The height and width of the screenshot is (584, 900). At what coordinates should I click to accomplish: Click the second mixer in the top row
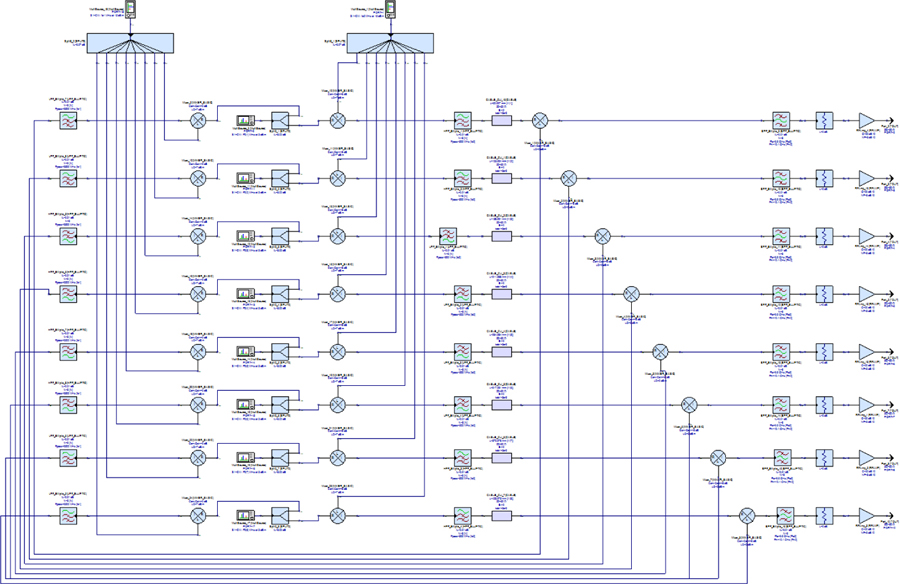pyautogui.click(x=338, y=121)
